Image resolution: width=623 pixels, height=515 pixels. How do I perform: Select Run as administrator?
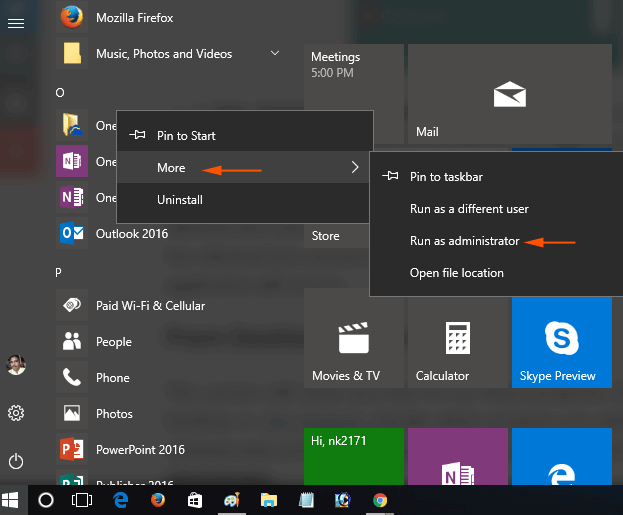pyautogui.click(x=496, y=241)
